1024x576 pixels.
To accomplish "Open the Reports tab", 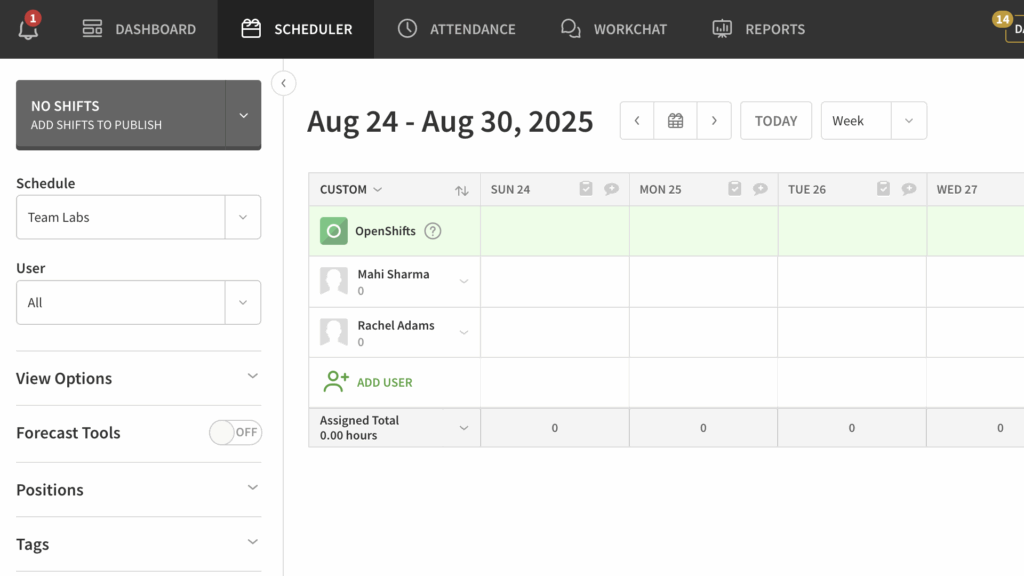I will tap(758, 29).
